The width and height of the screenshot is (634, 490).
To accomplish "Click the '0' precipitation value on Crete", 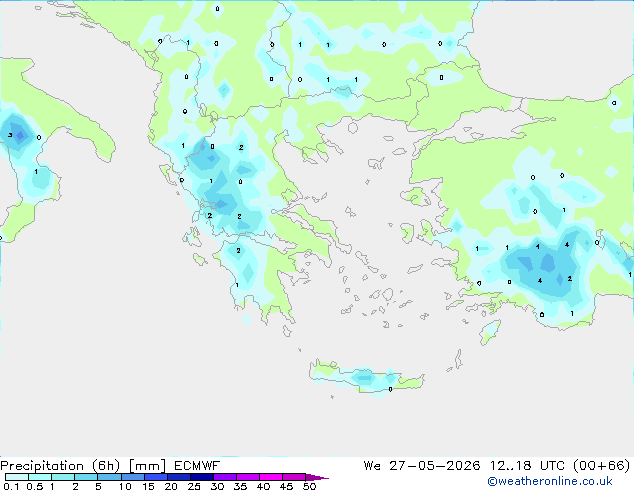I will [x=390, y=389].
